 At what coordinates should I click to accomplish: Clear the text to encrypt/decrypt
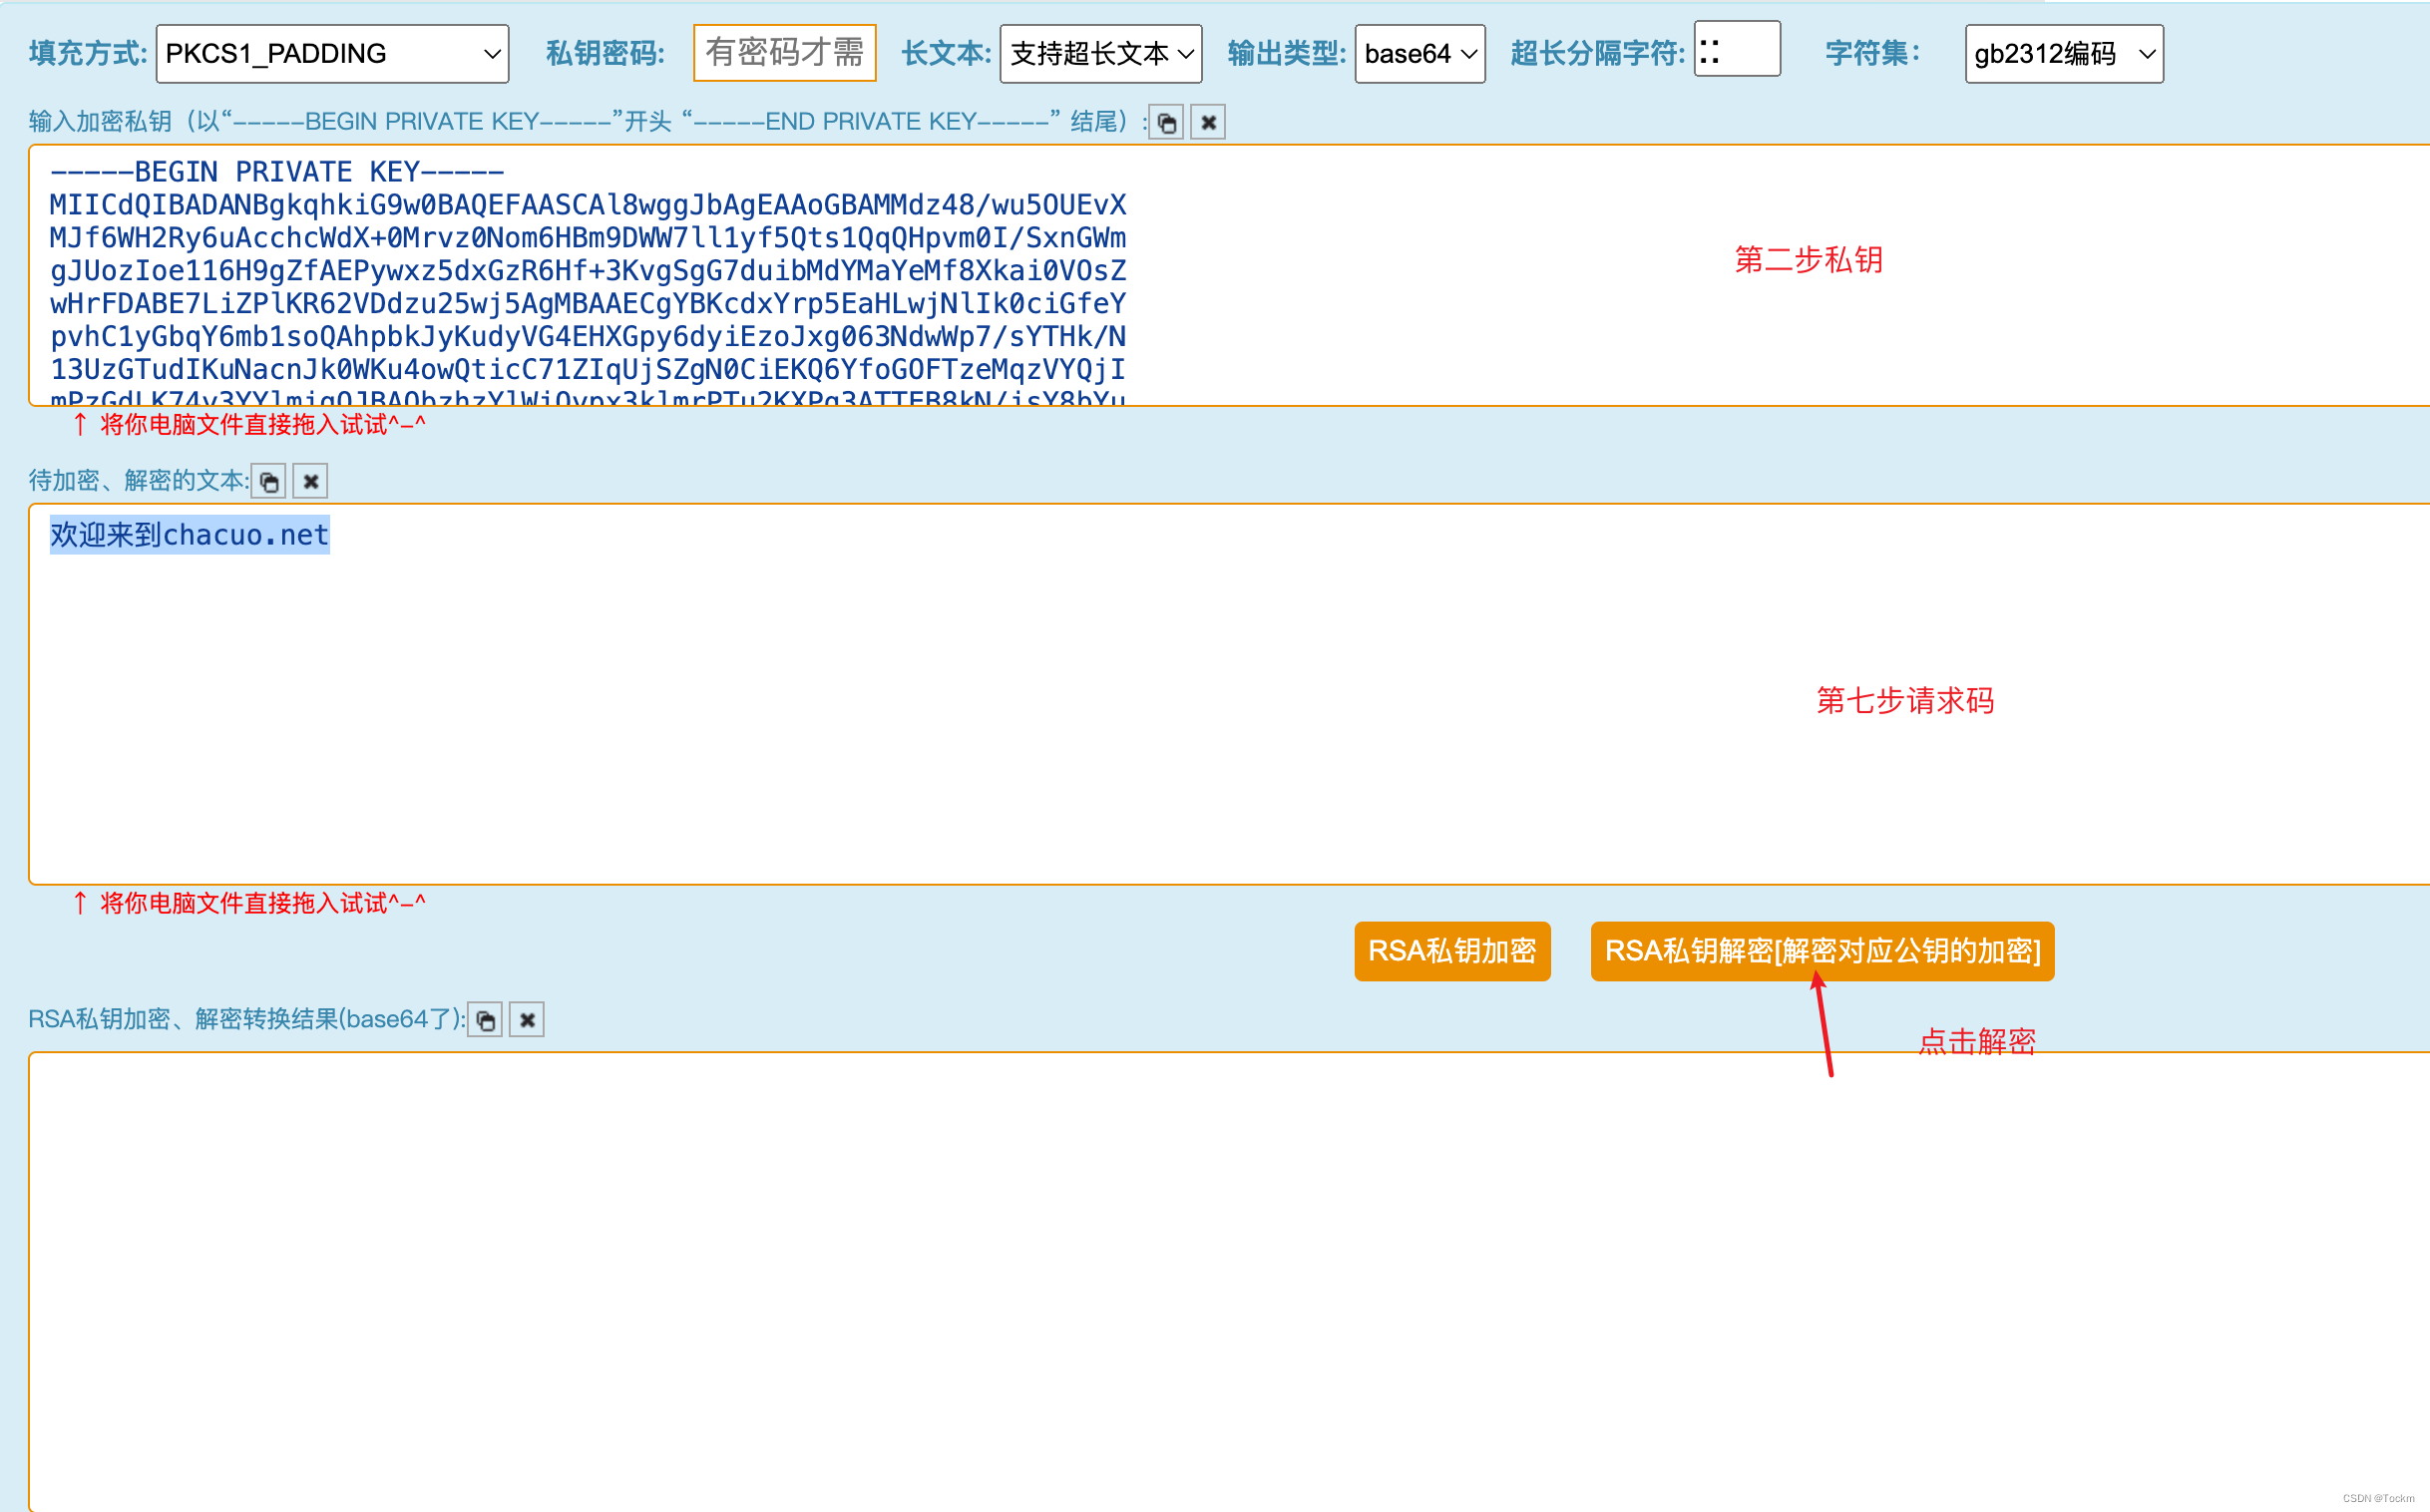(x=311, y=482)
